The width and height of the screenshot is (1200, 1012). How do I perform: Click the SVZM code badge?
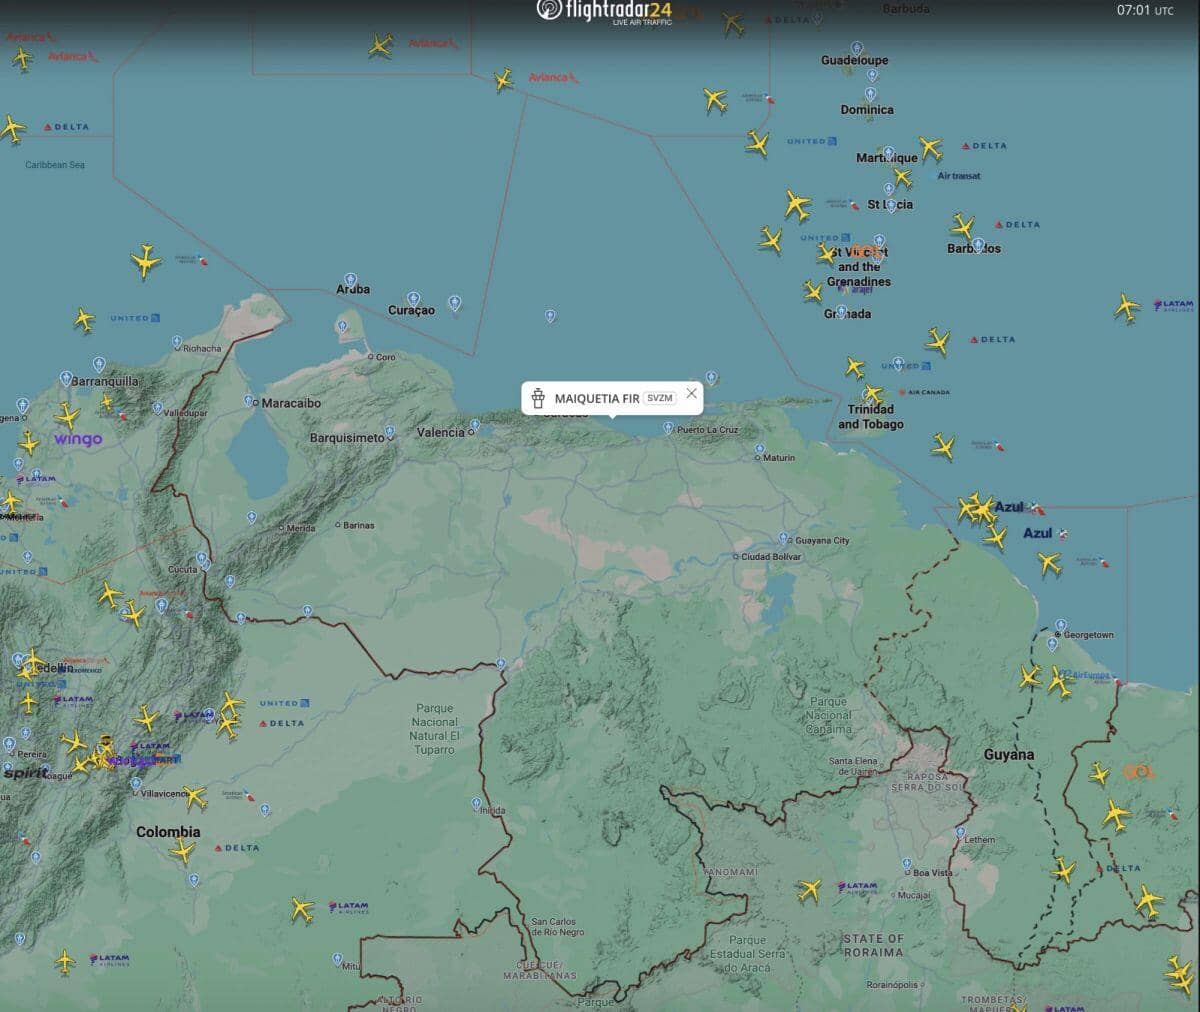pos(660,398)
